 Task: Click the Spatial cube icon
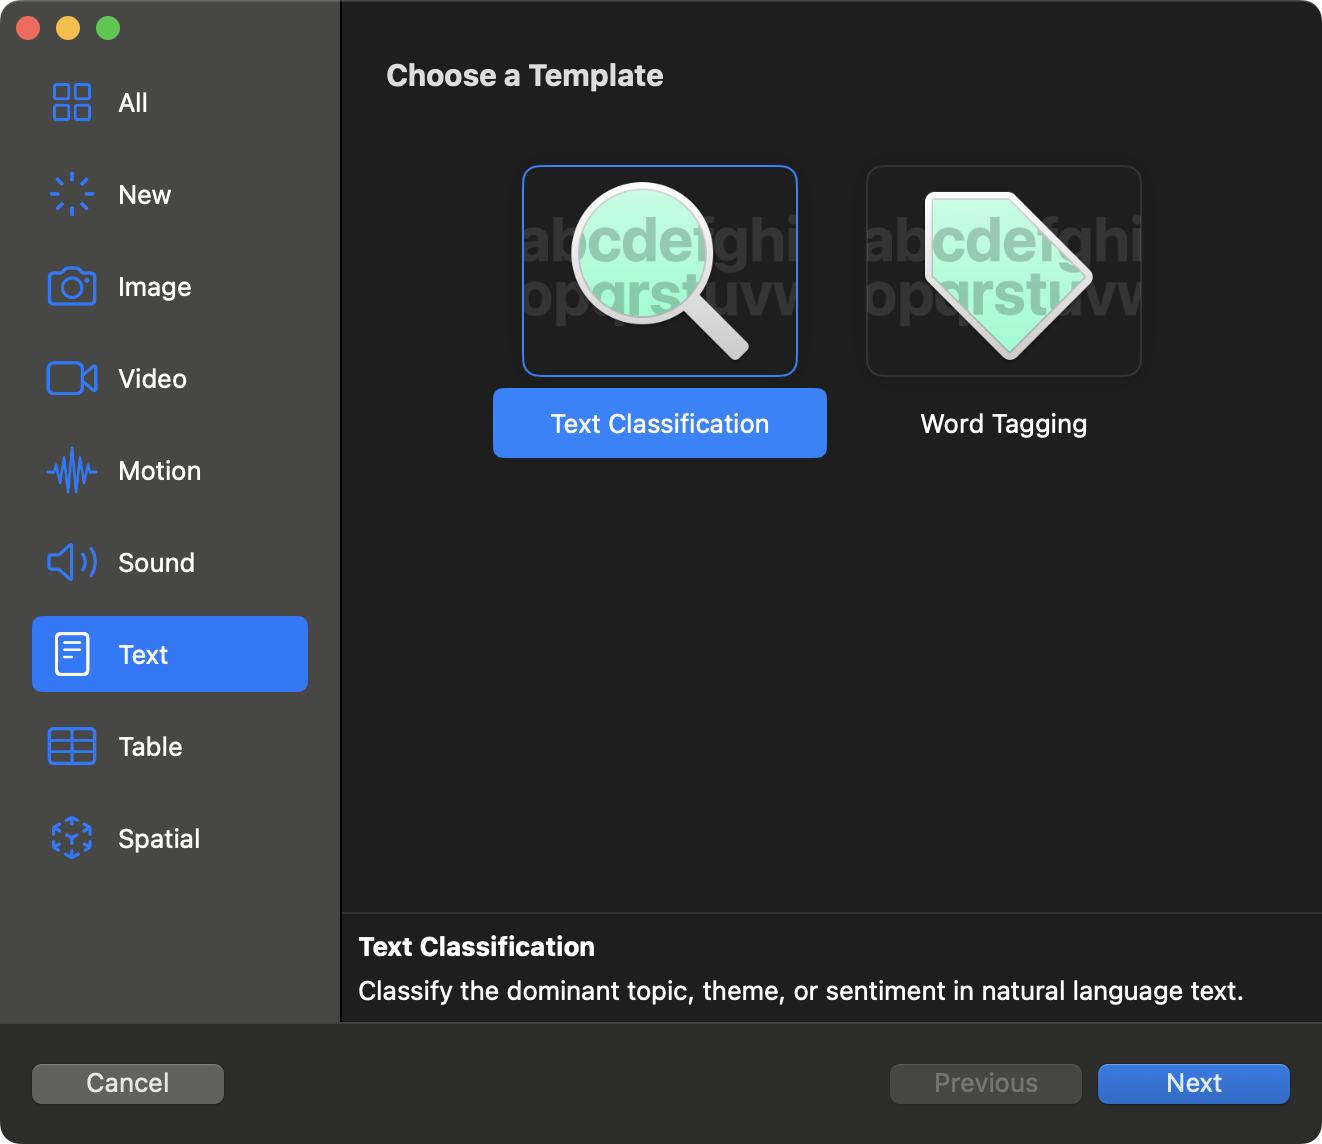coord(72,838)
